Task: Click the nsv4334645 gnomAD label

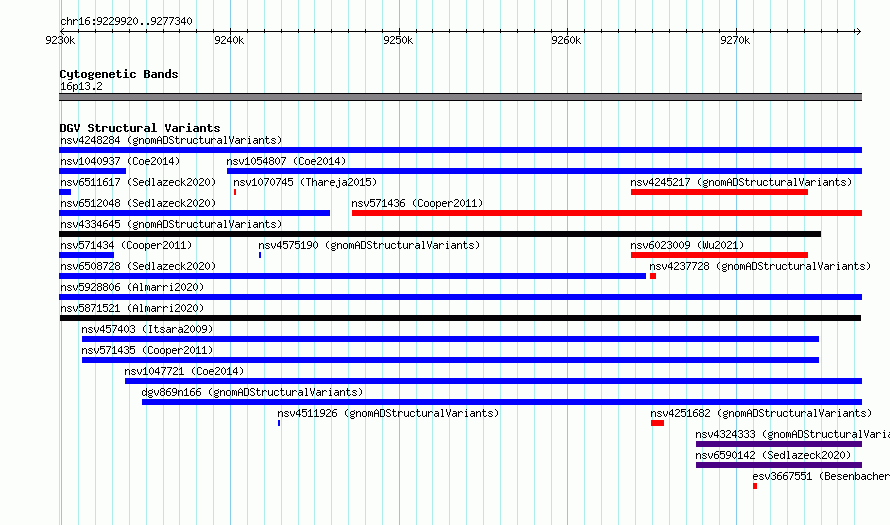Action: click(171, 224)
